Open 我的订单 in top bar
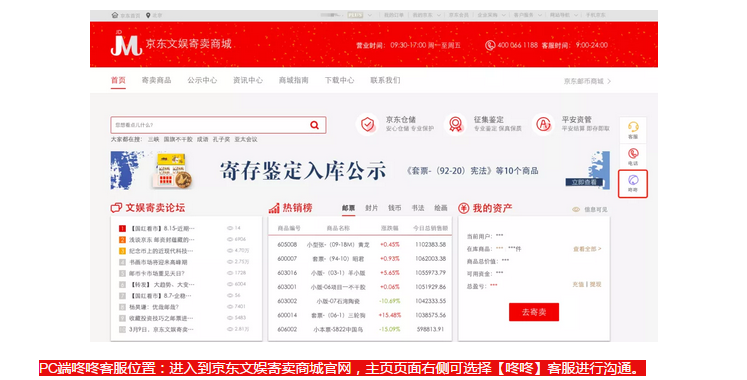The width and height of the screenshot is (747, 380). point(394,15)
